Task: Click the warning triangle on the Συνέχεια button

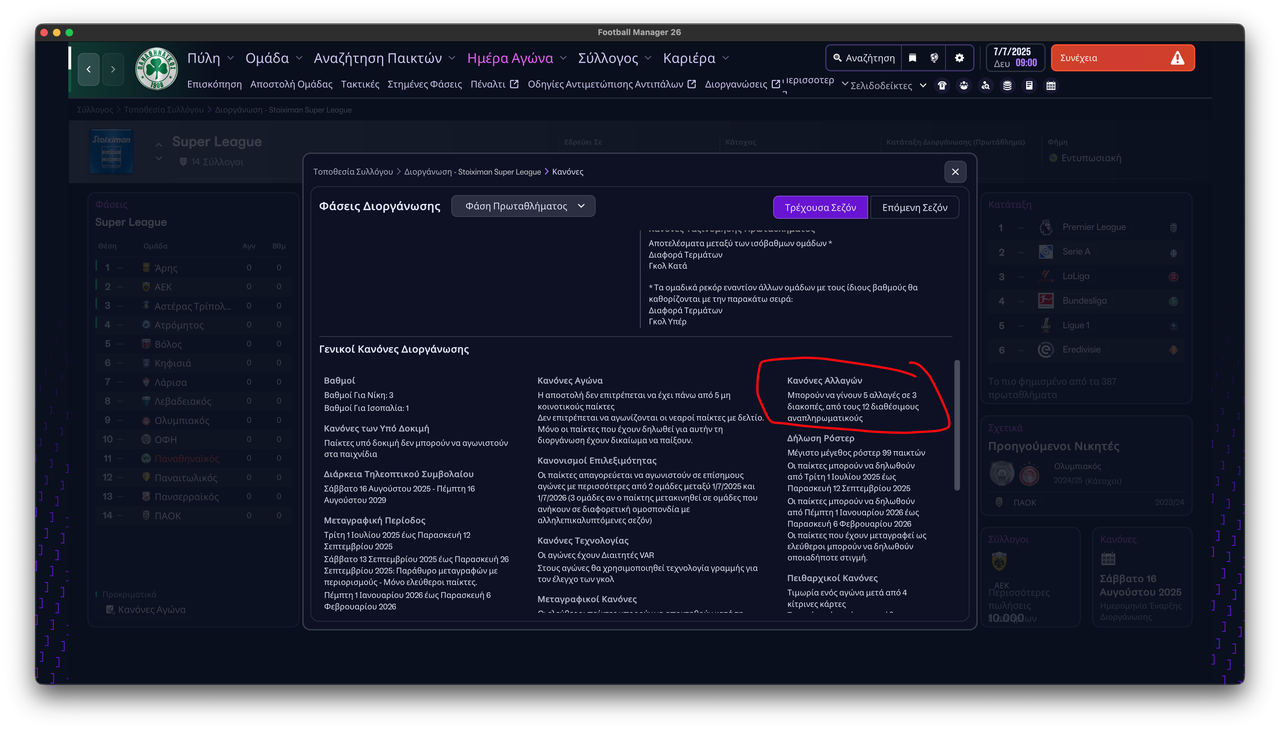Action: coord(1177,58)
